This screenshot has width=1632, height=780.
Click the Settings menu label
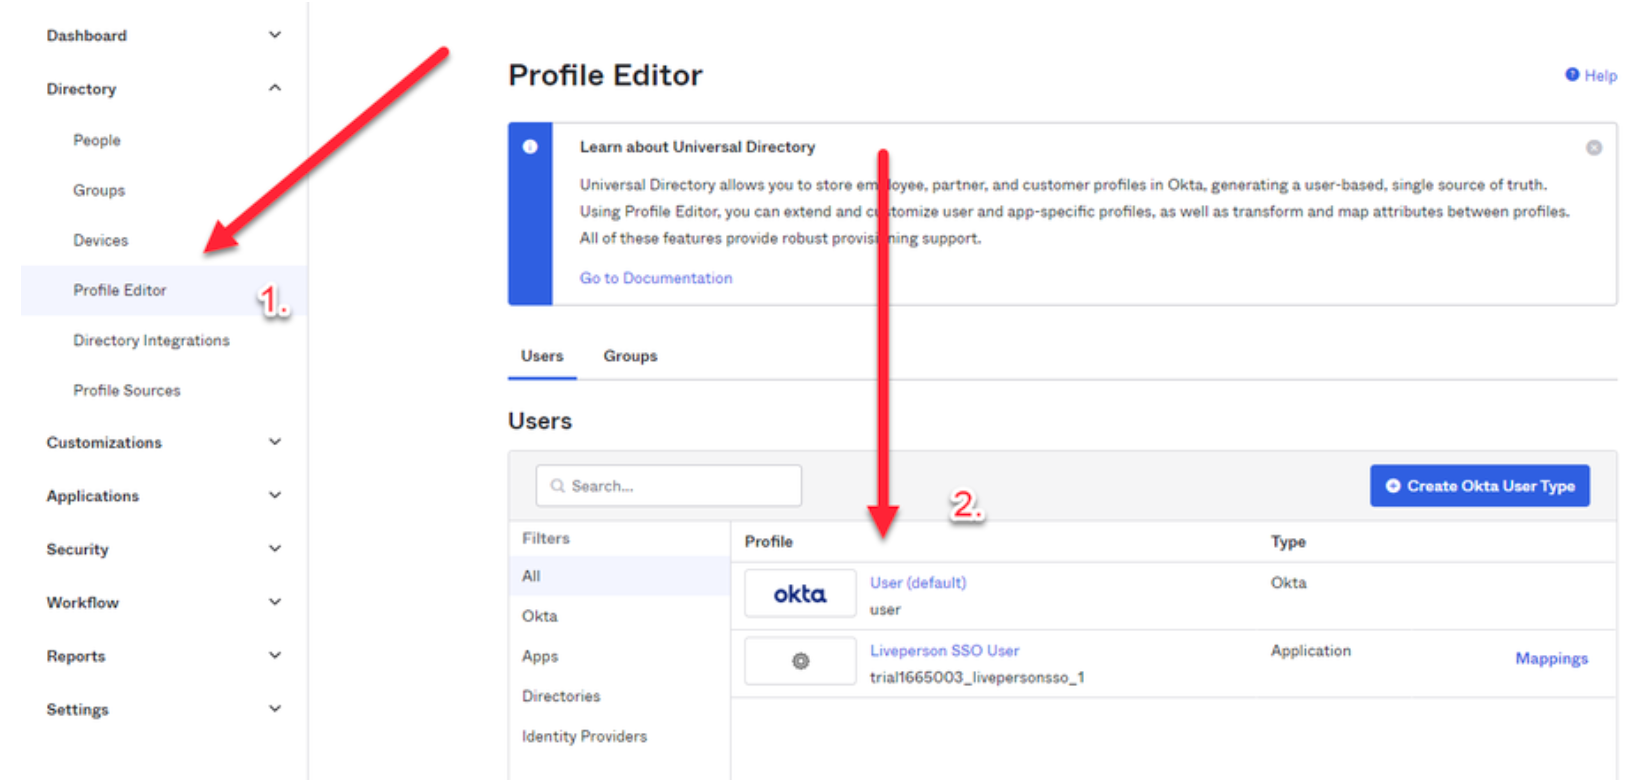pos(77,709)
